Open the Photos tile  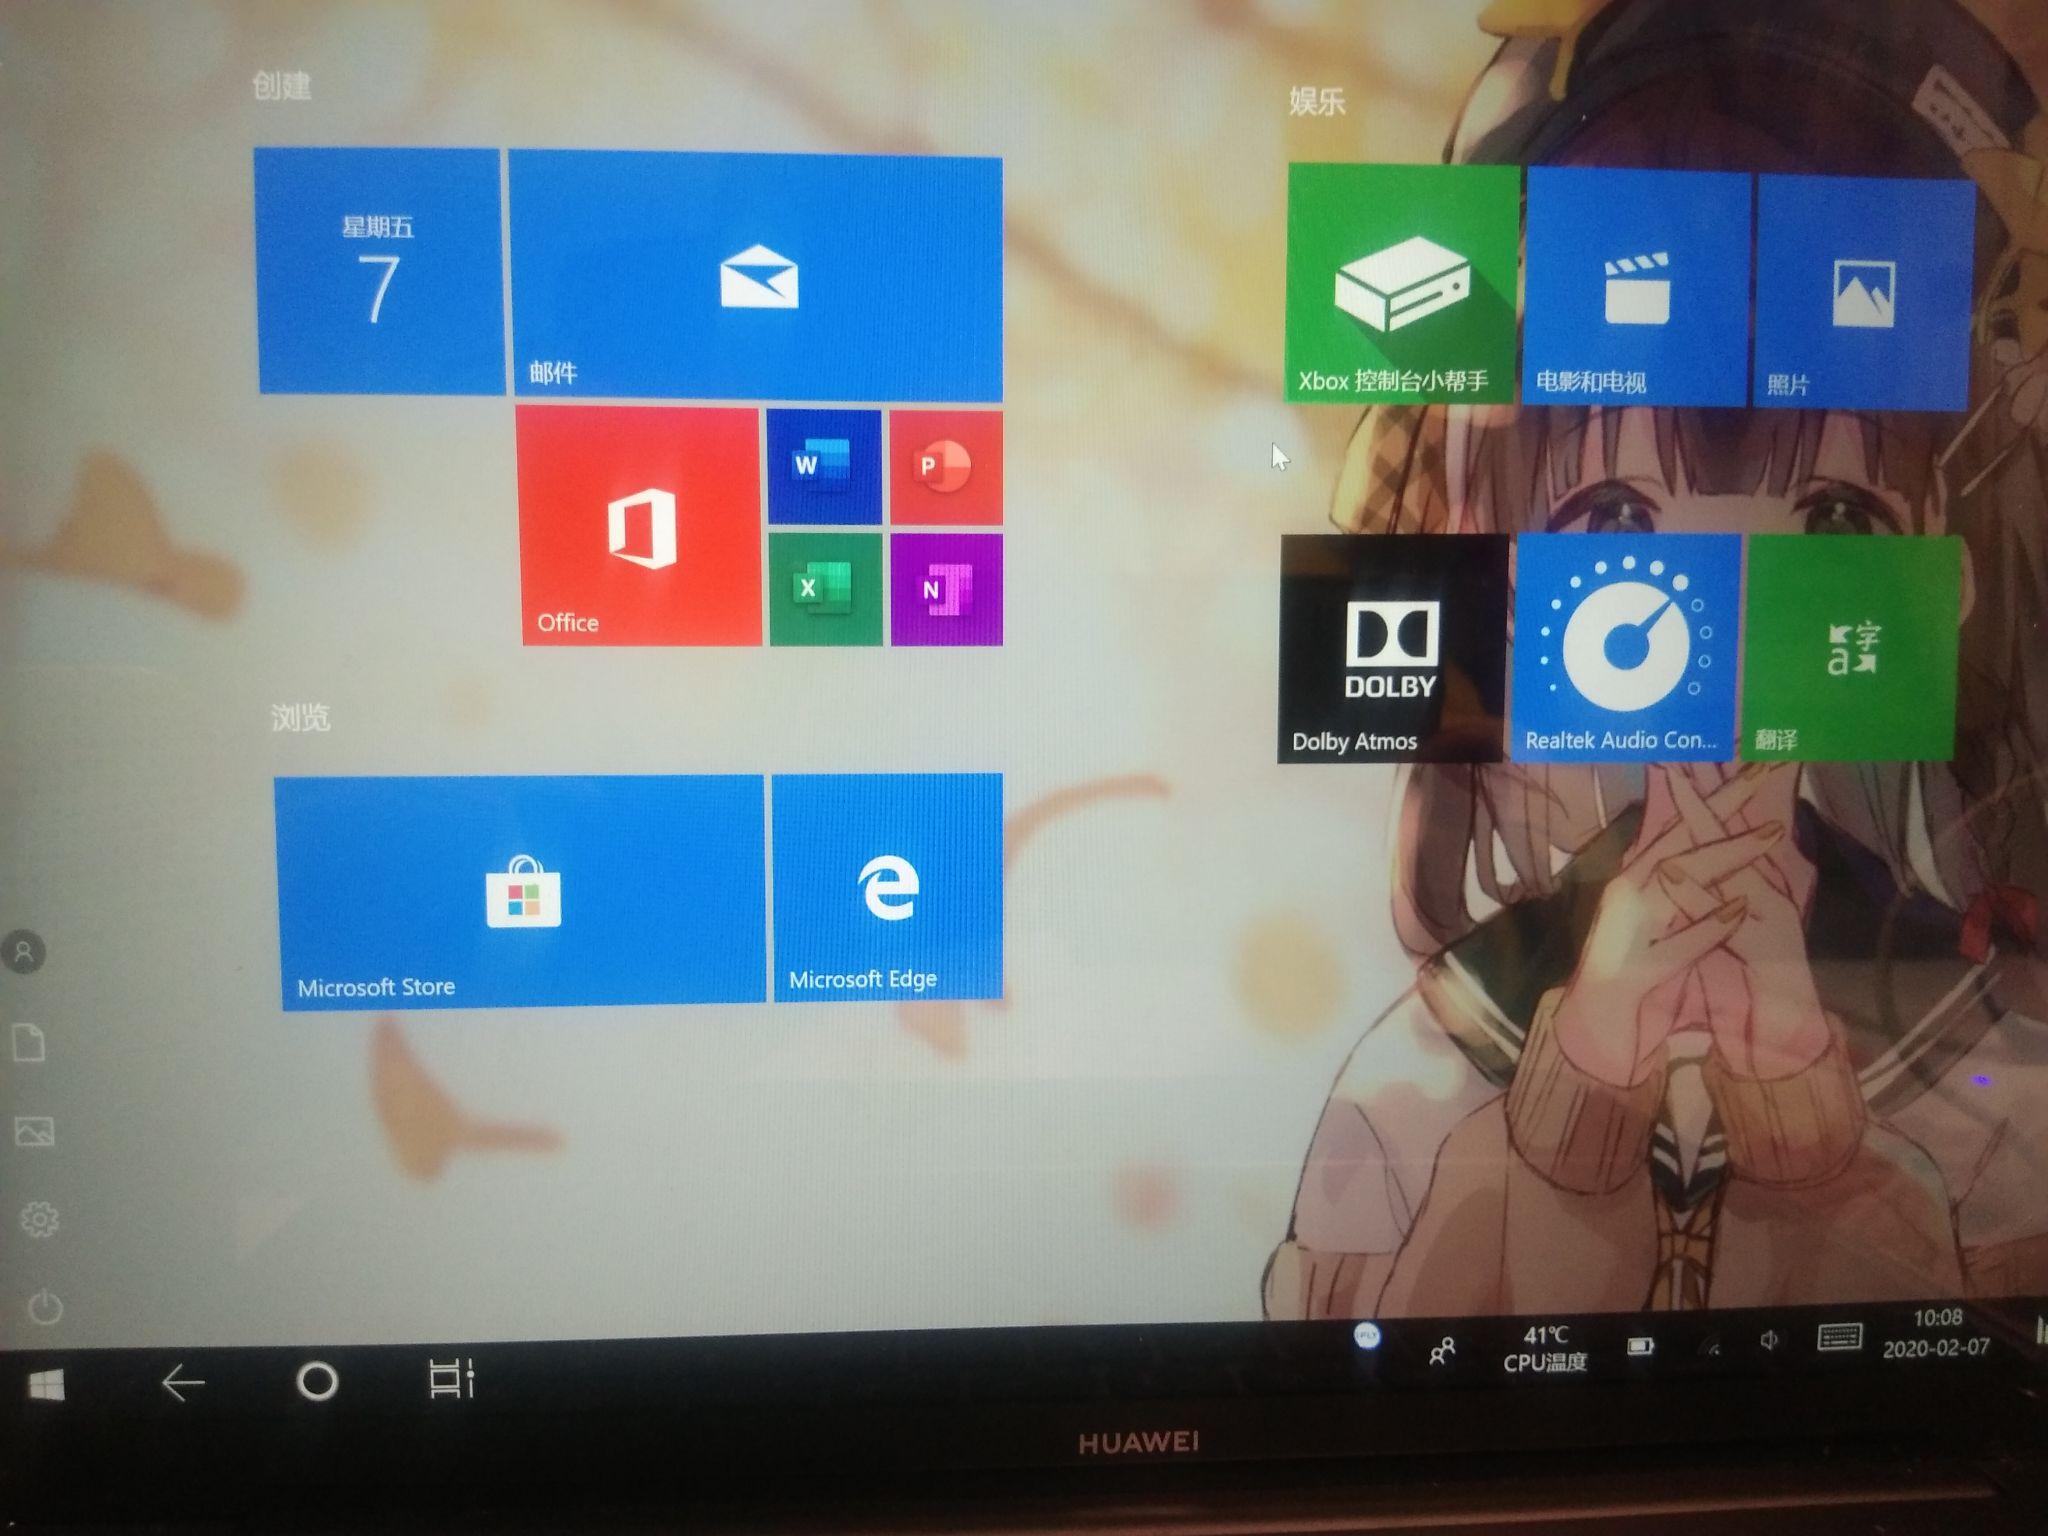[x=1864, y=294]
